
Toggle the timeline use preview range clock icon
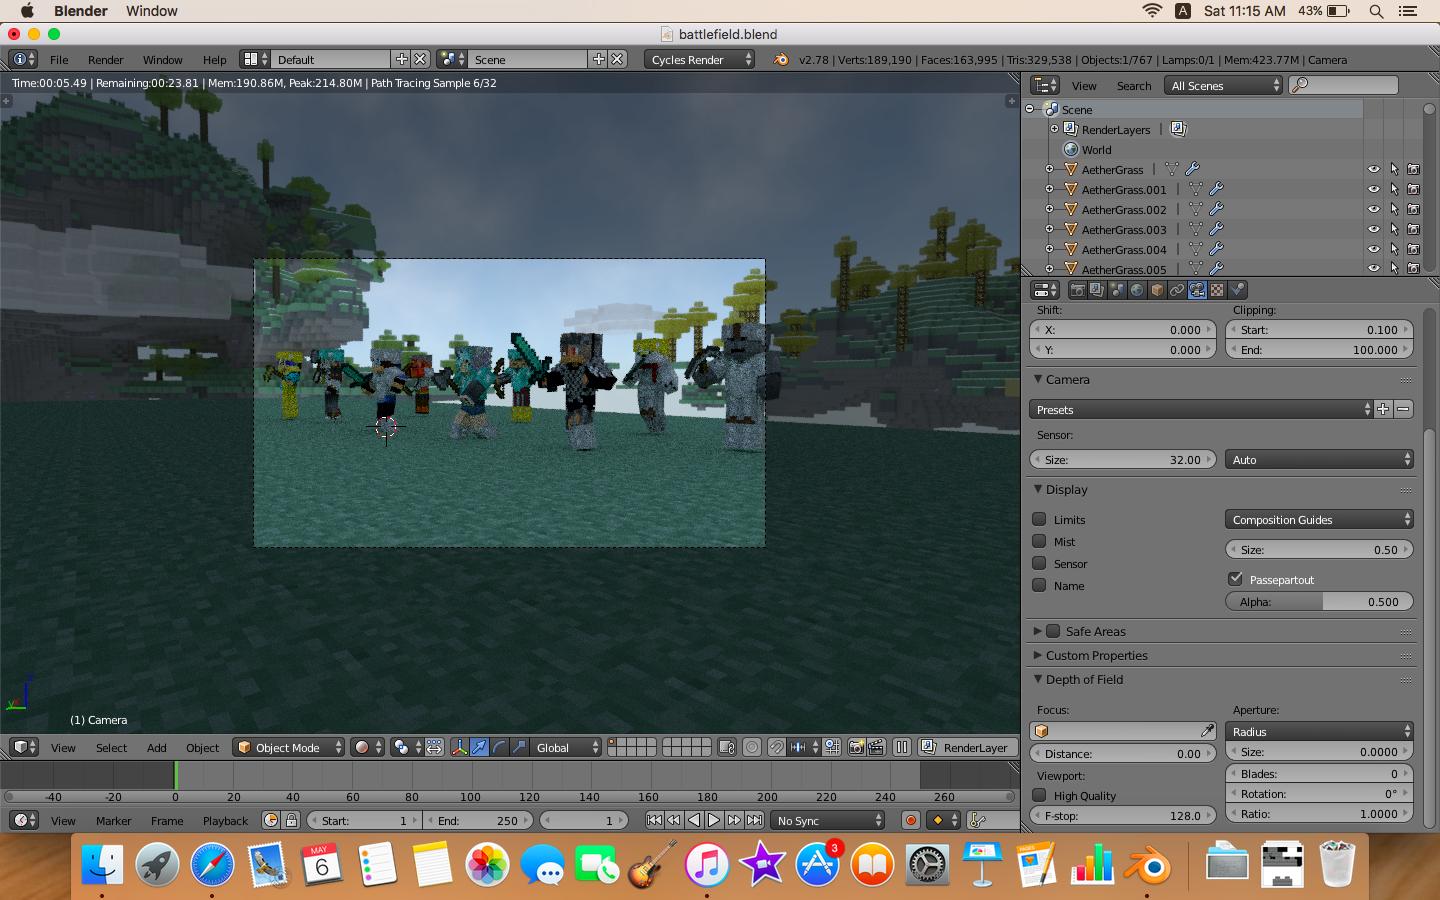(271, 820)
